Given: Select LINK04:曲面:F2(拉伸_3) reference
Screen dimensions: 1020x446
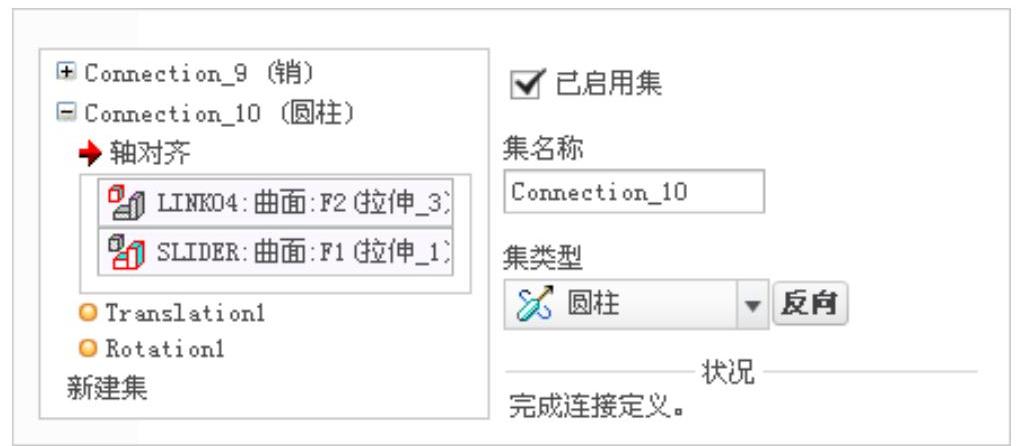Looking at the screenshot, I should click(x=275, y=203).
